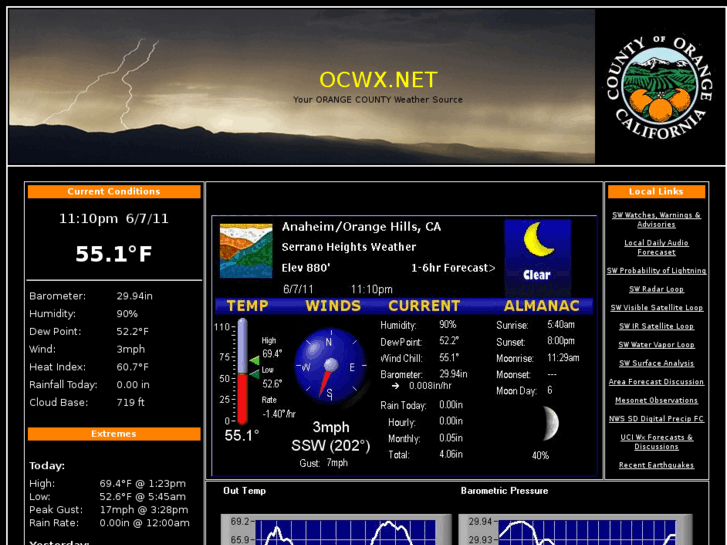The width and height of the screenshot is (727, 545).
Task: Click the 1-6hr Forecast> label
Action: click(x=453, y=268)
